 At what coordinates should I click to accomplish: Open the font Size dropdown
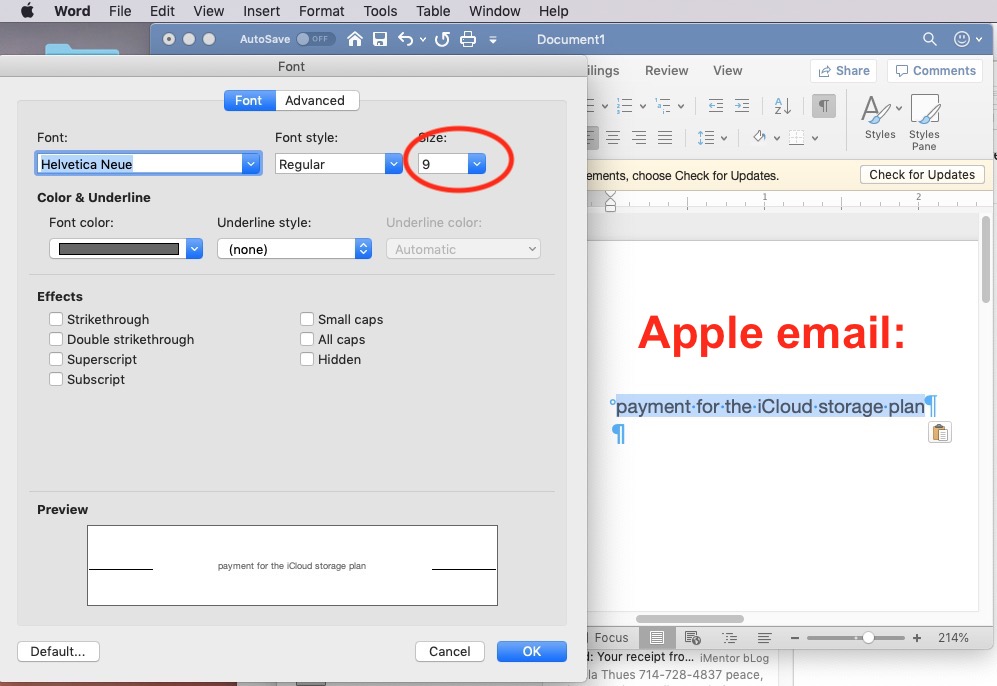coord(477,164)
